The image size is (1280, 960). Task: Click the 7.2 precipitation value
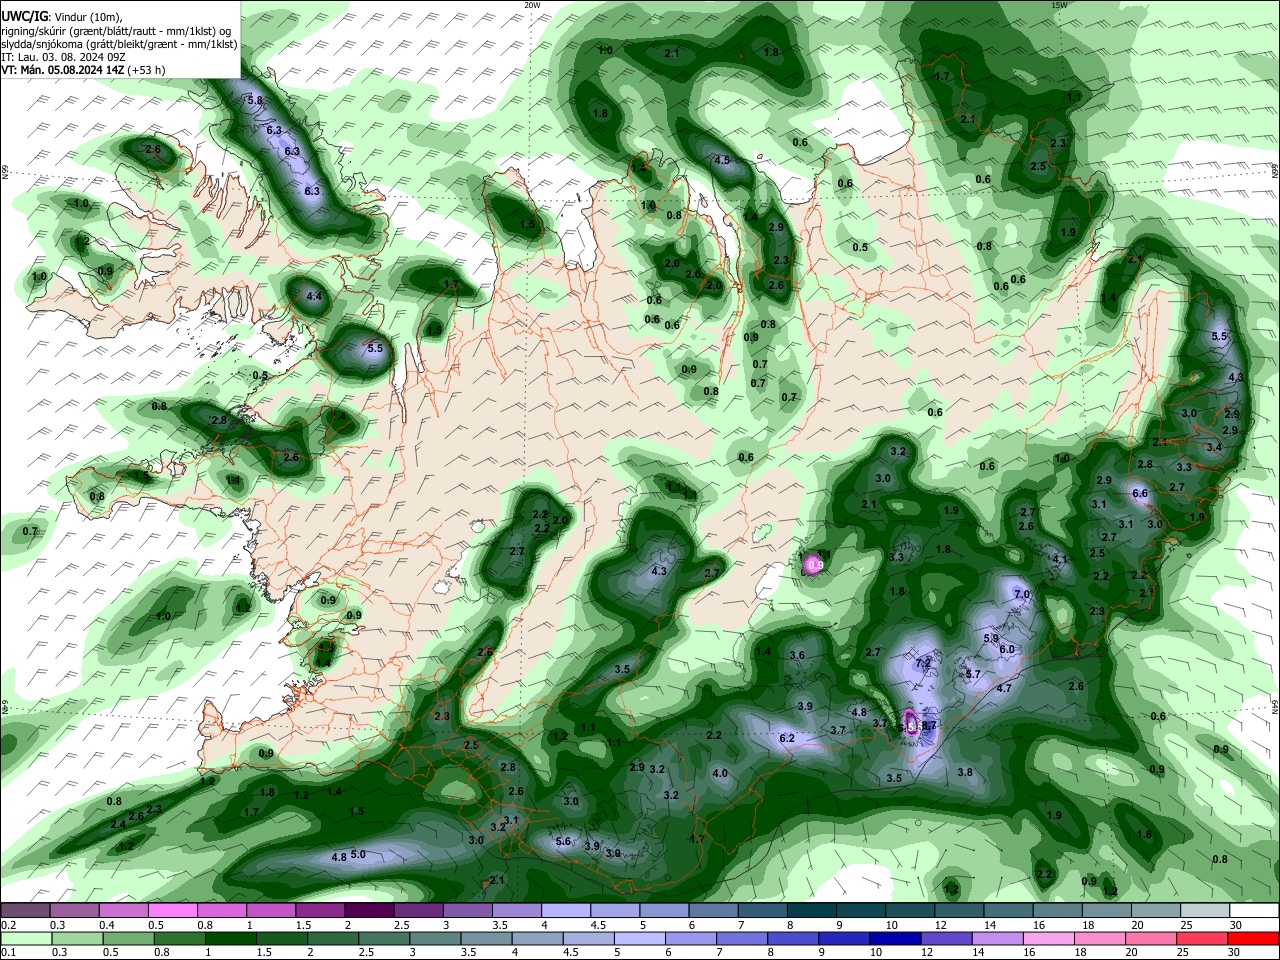923,663
